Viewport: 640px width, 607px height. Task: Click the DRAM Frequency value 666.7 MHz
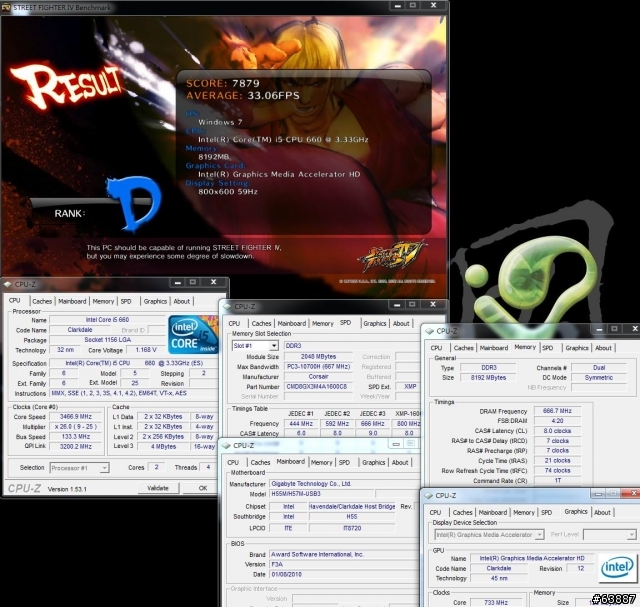(557, 411)
